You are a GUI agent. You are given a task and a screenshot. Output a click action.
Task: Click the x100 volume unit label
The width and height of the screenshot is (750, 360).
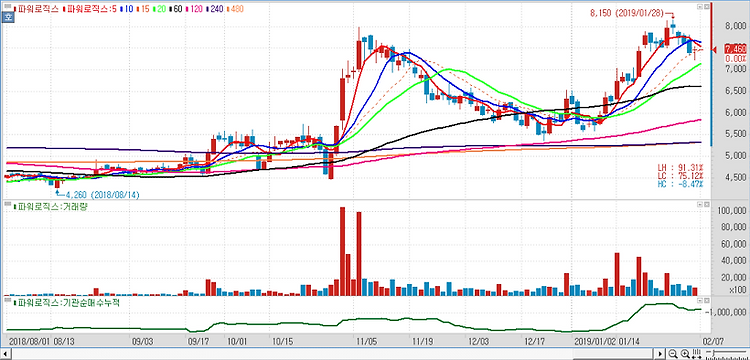click(x=737, y=290)
